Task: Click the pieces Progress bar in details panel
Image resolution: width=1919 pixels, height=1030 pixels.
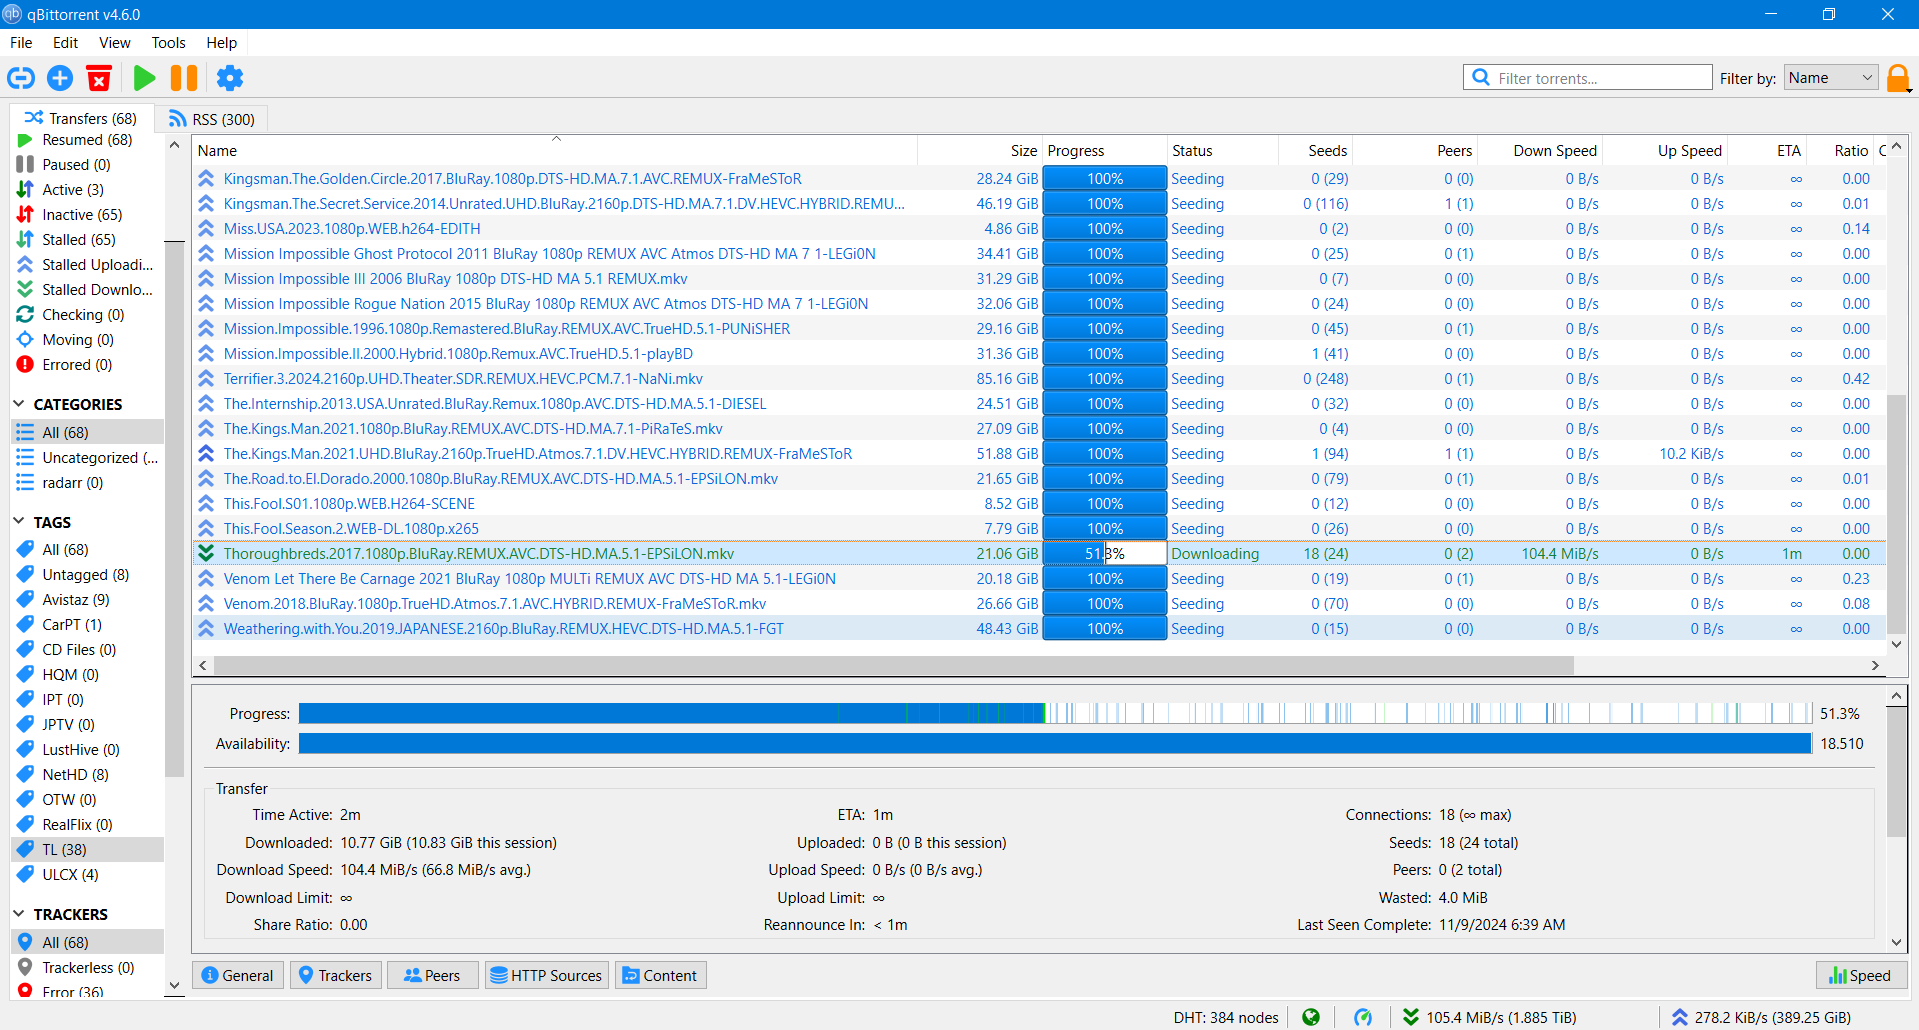Action: [1055, 713]
